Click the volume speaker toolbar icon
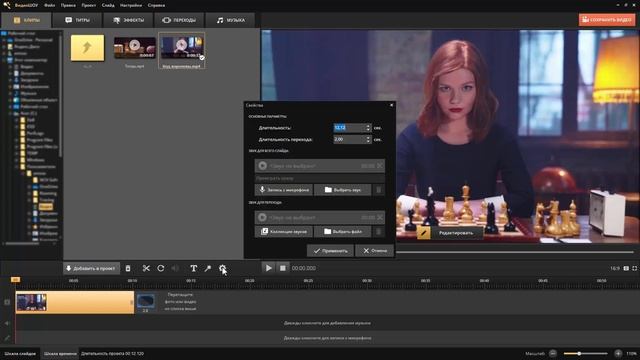 click(175, 268)
